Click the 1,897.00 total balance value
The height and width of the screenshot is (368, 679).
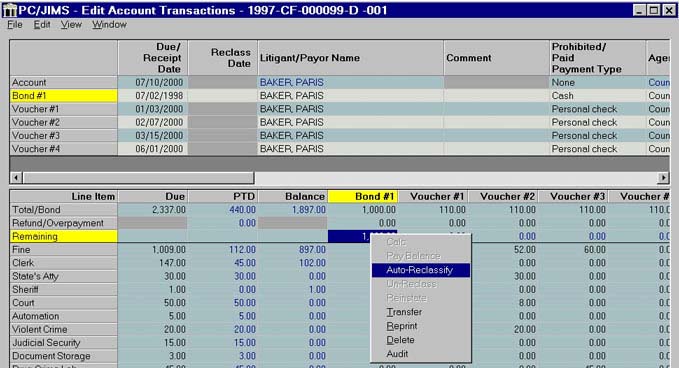tap(308, 210)
